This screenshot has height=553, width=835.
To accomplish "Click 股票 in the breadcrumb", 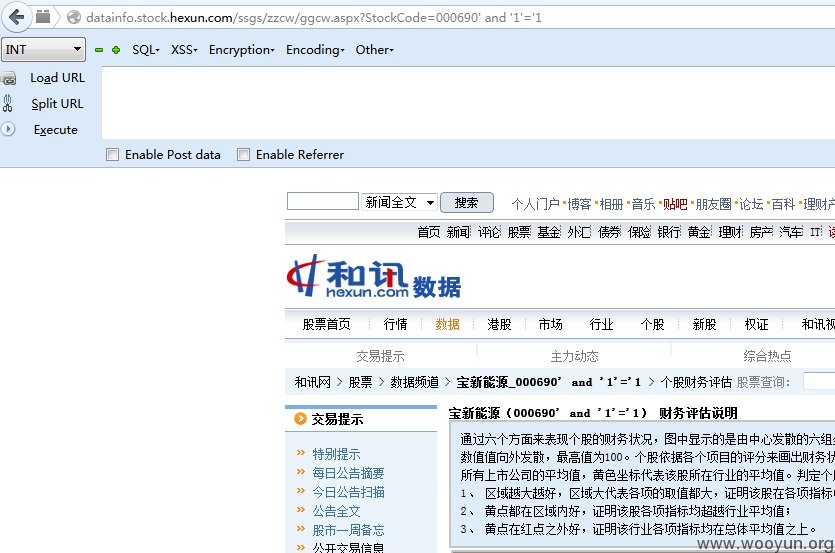I will [361, 382].
